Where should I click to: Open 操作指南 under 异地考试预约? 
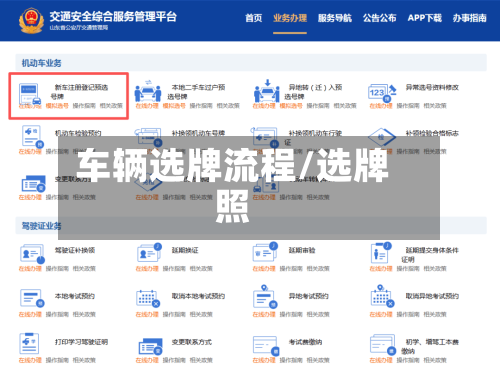point(291,314)
